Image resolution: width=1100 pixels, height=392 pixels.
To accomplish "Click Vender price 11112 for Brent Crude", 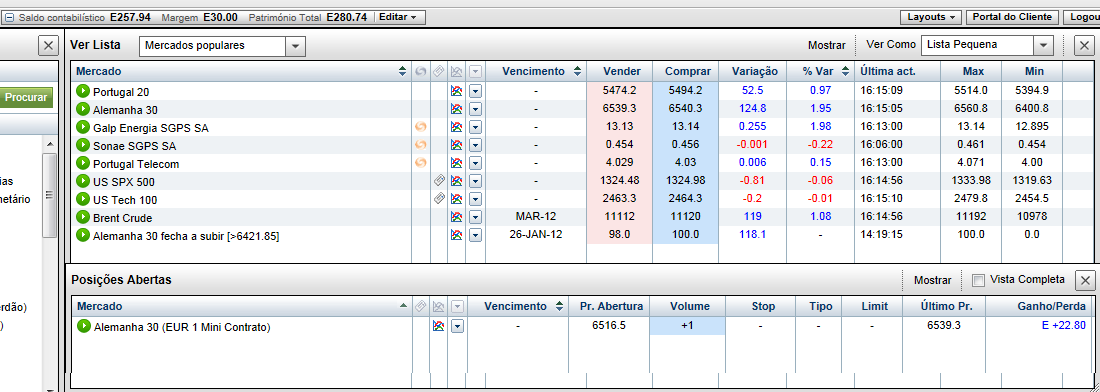I will pos(619,217).
